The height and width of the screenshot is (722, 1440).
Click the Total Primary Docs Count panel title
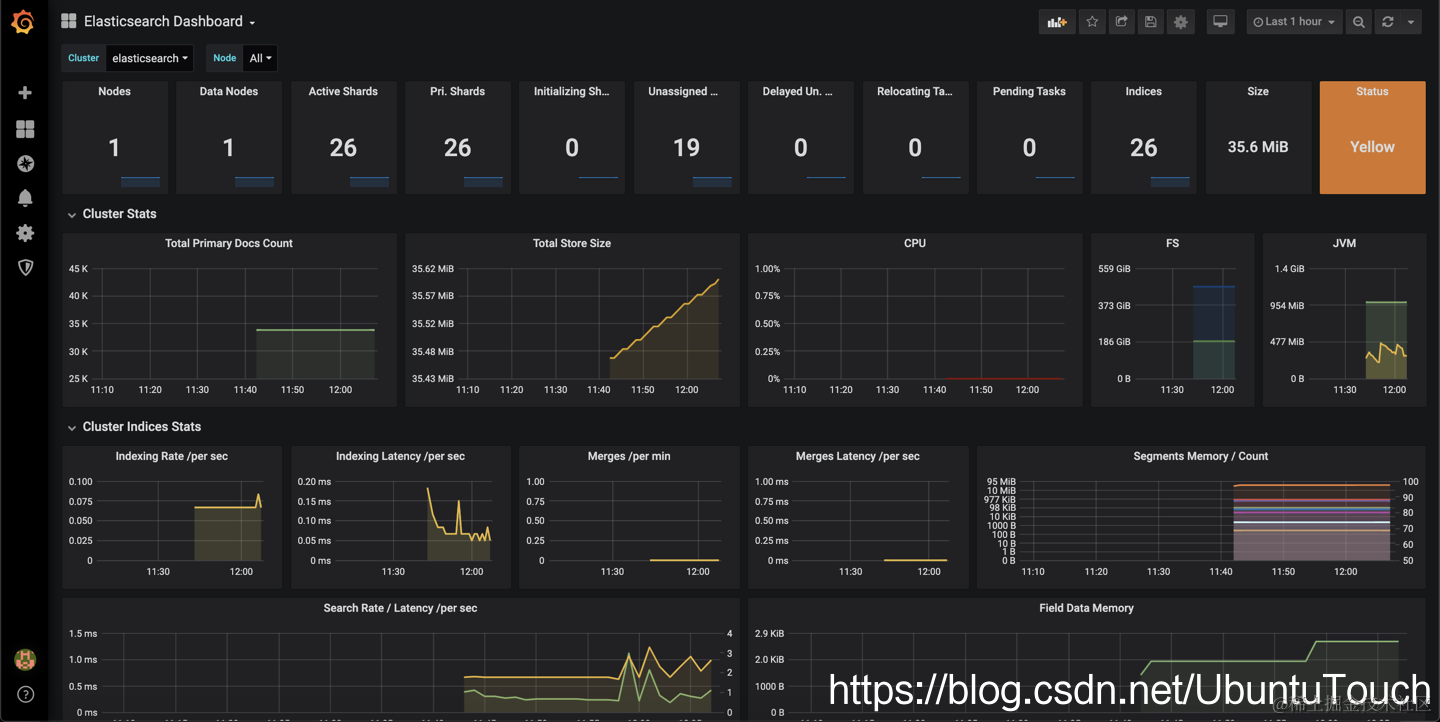click(x=229, y=243)
